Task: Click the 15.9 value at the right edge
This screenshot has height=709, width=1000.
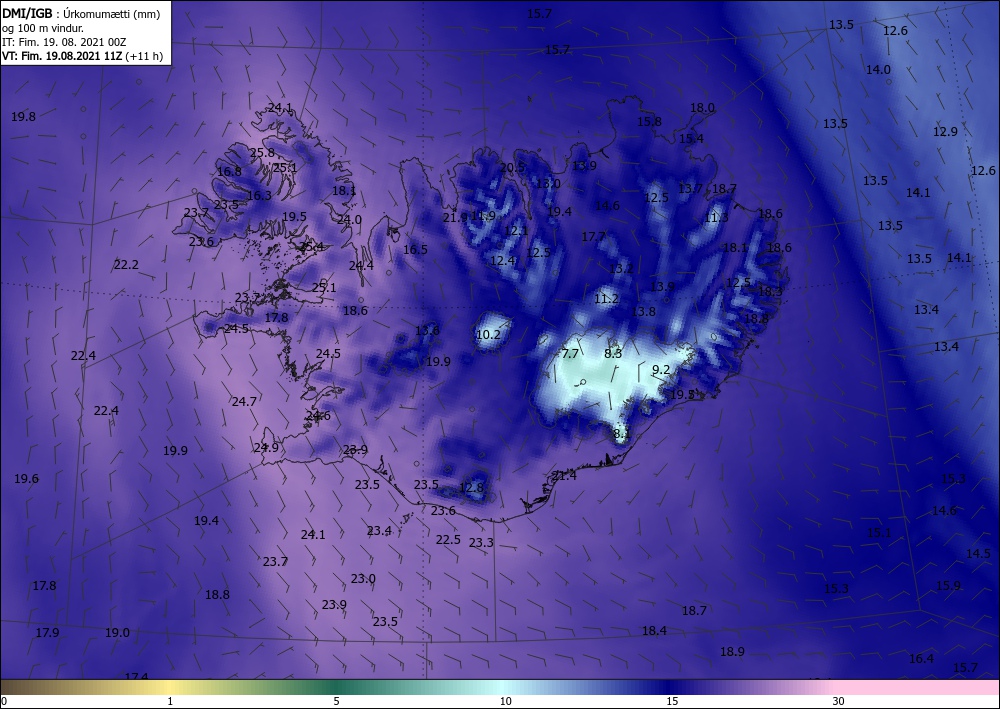Action: pyautogui.click(x=948, y=585)
